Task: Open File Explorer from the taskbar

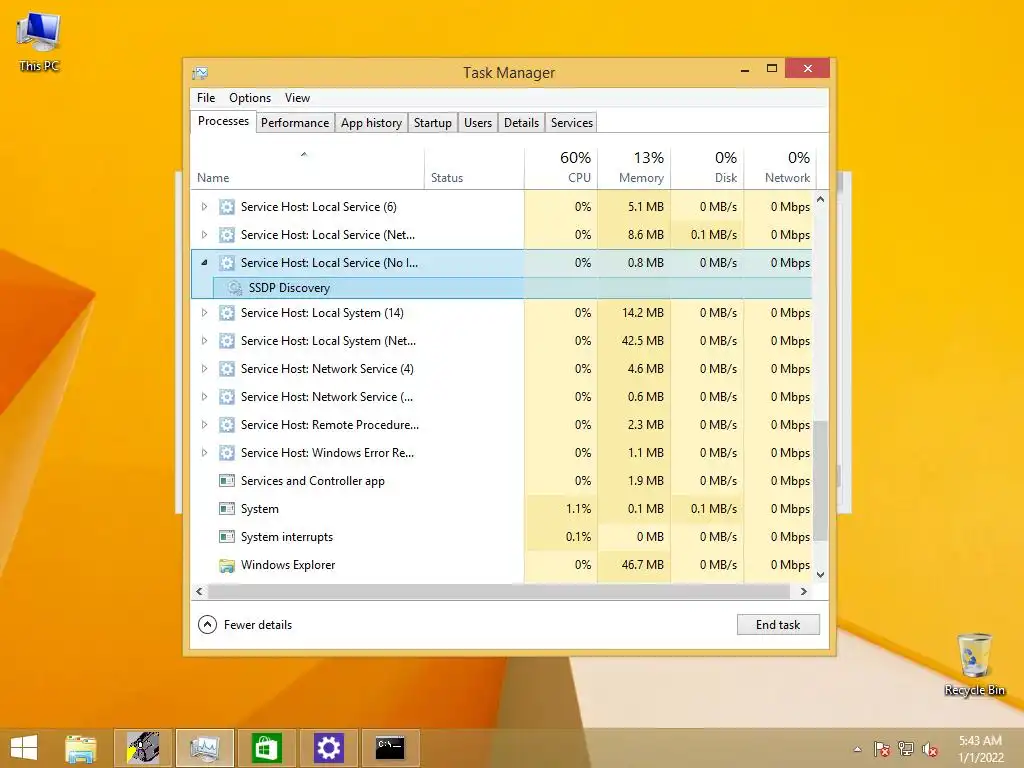Action: pos(81,748)
